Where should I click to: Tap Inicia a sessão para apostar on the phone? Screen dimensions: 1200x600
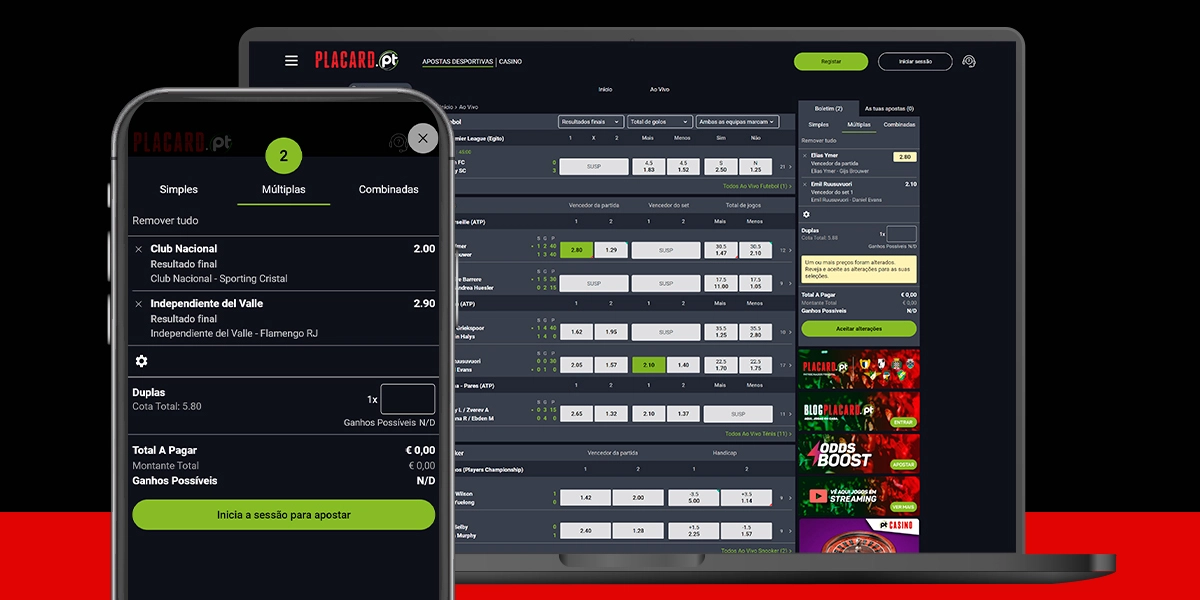pyautogui.click(x=284, y=515)
